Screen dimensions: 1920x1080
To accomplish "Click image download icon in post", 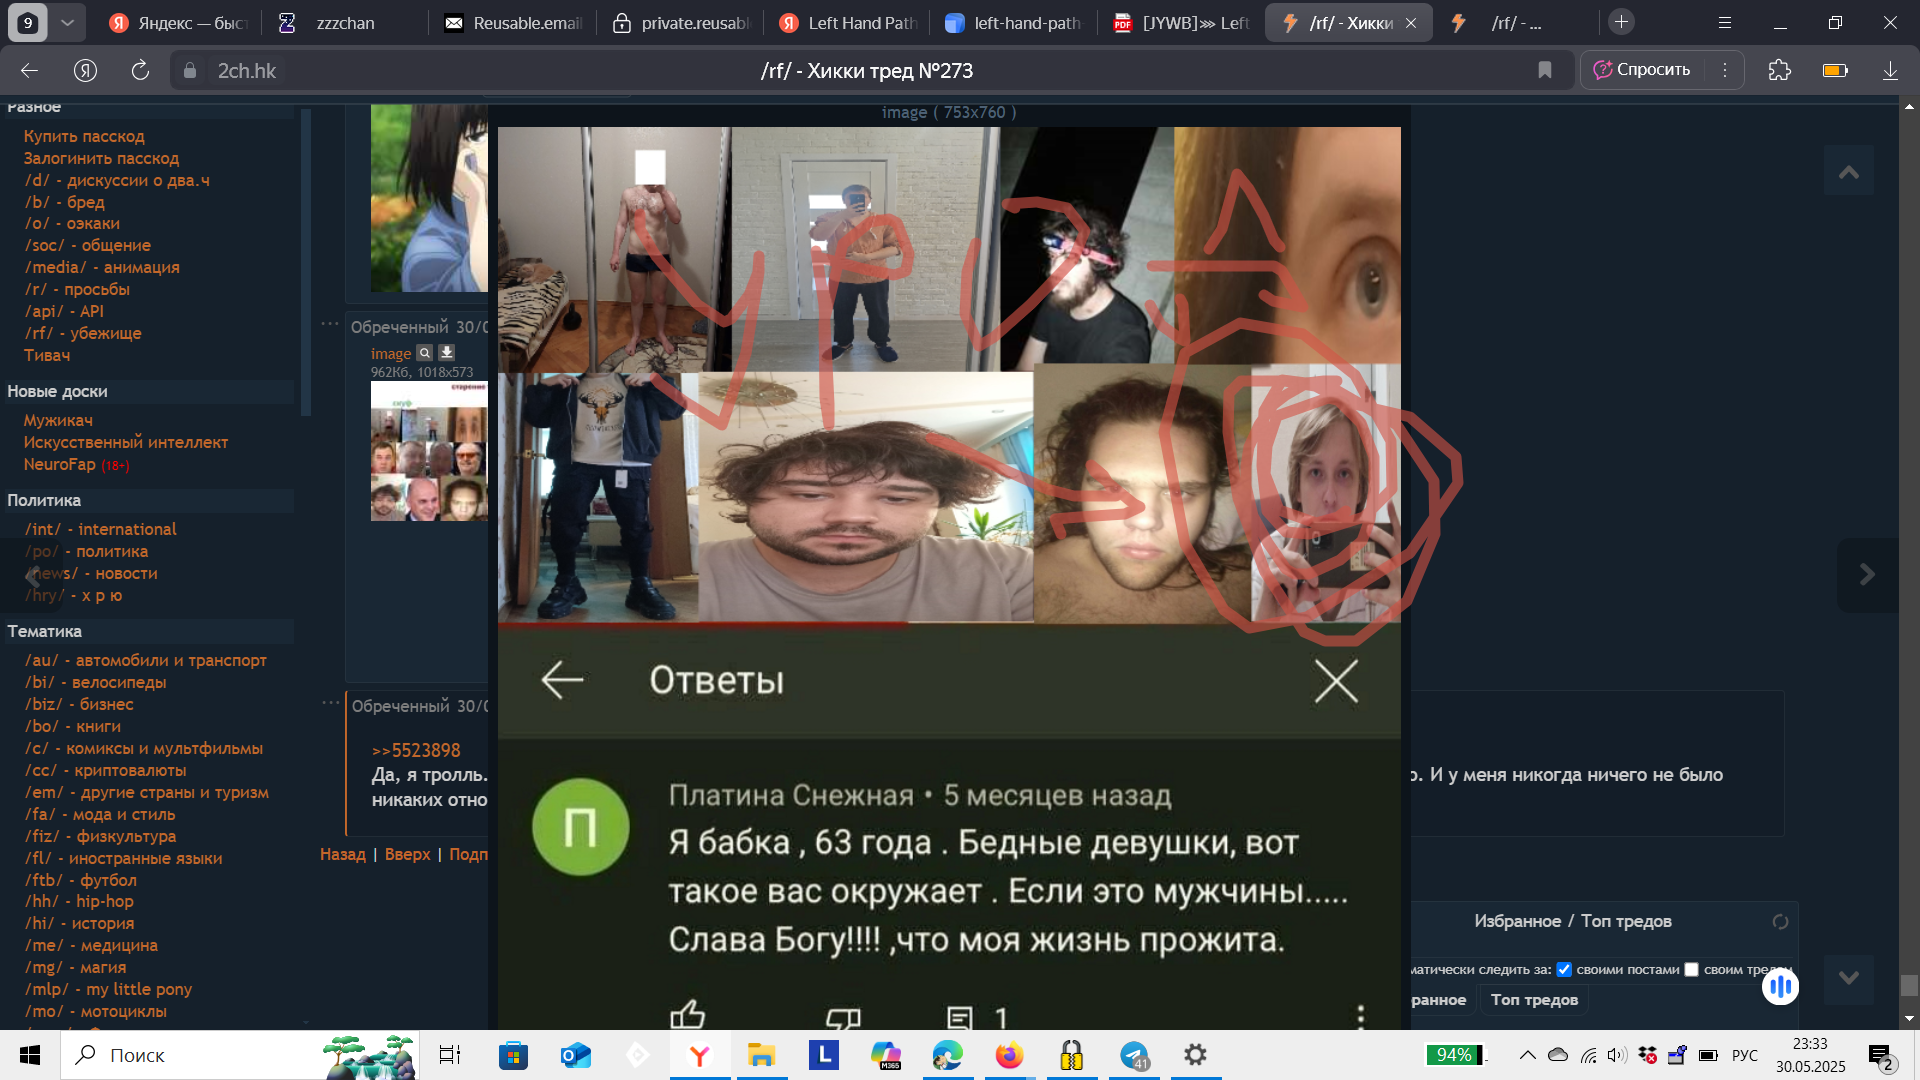I will pos(447,353).
